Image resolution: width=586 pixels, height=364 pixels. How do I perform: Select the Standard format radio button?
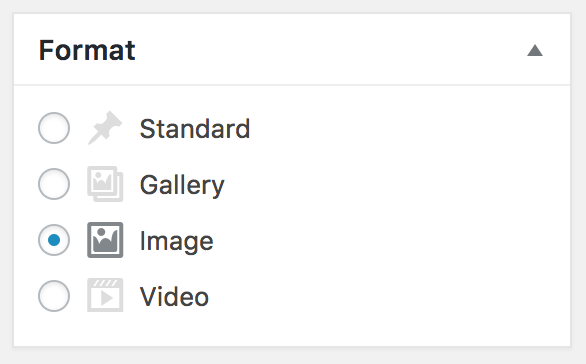point(54,128)
